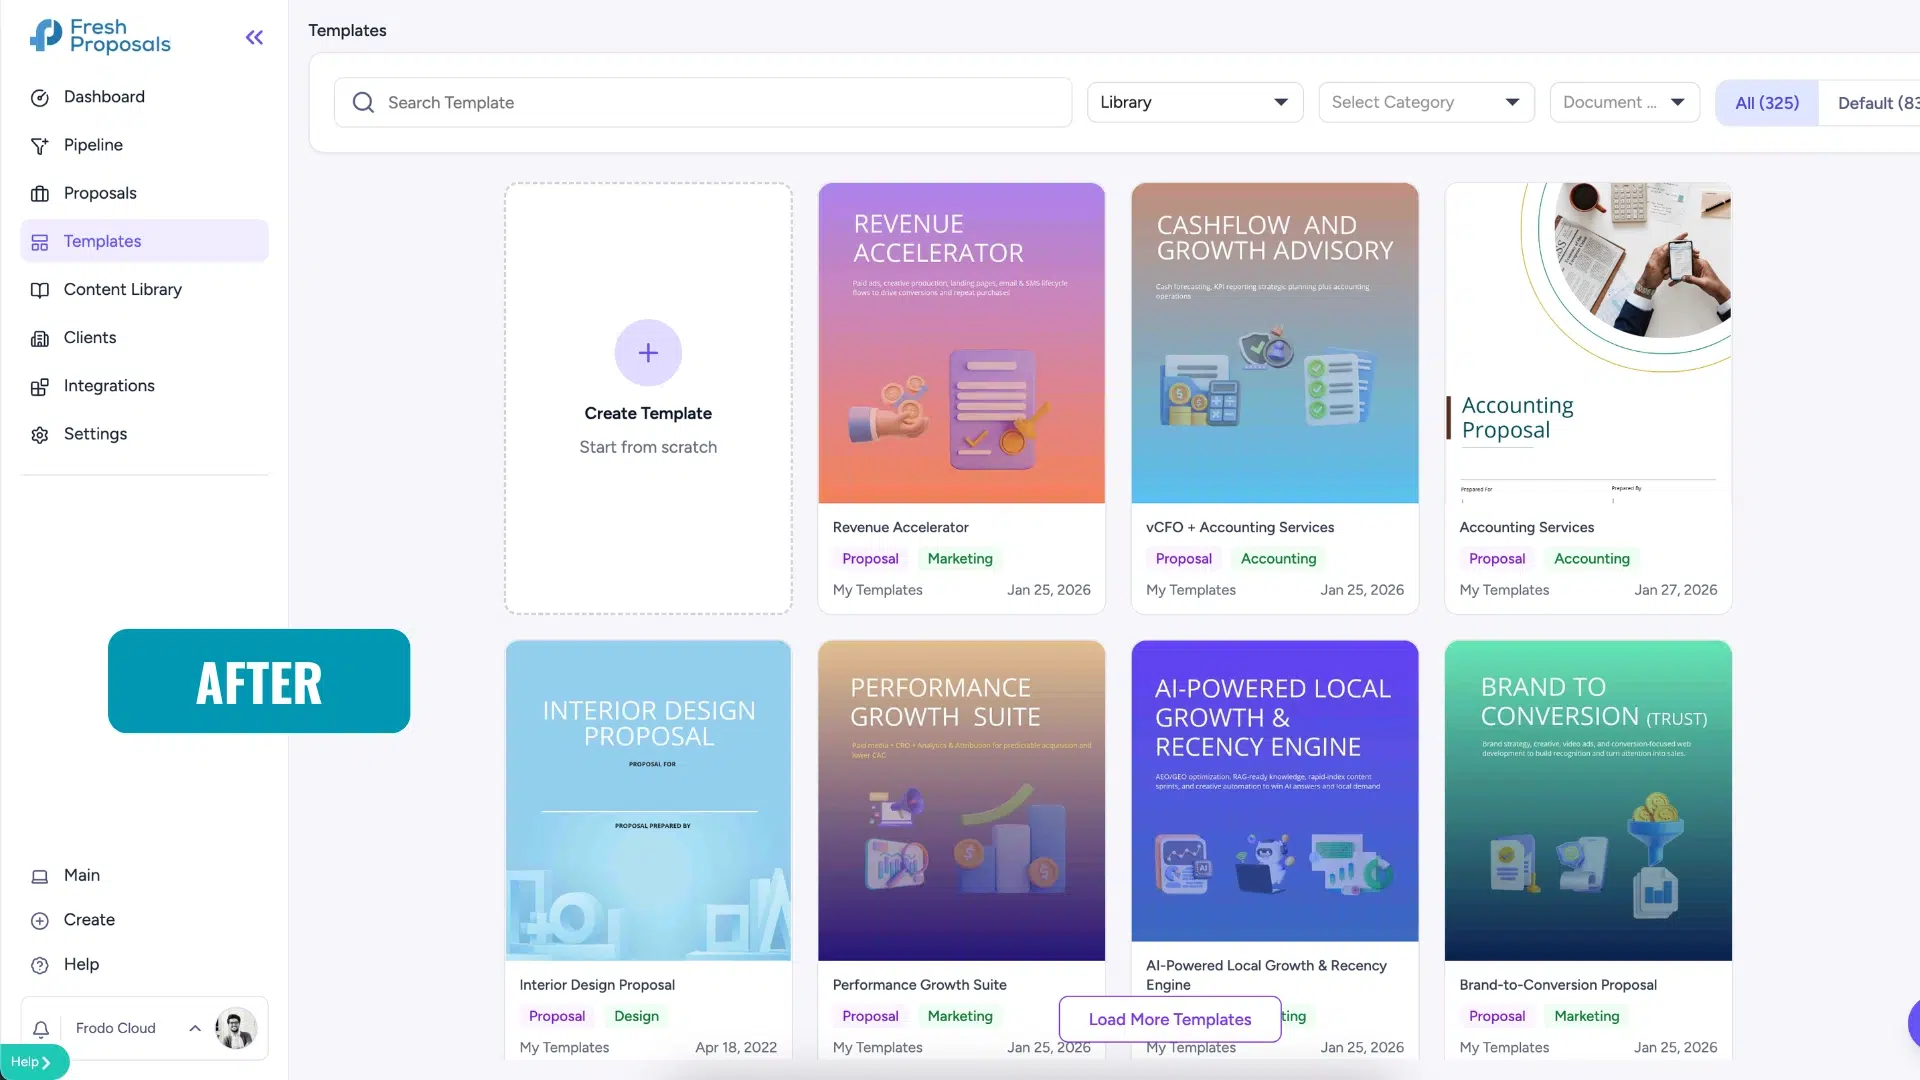Open the Document type dropdown
The width and height of the screenshot is (1920, 1080).
(1624, 102)
